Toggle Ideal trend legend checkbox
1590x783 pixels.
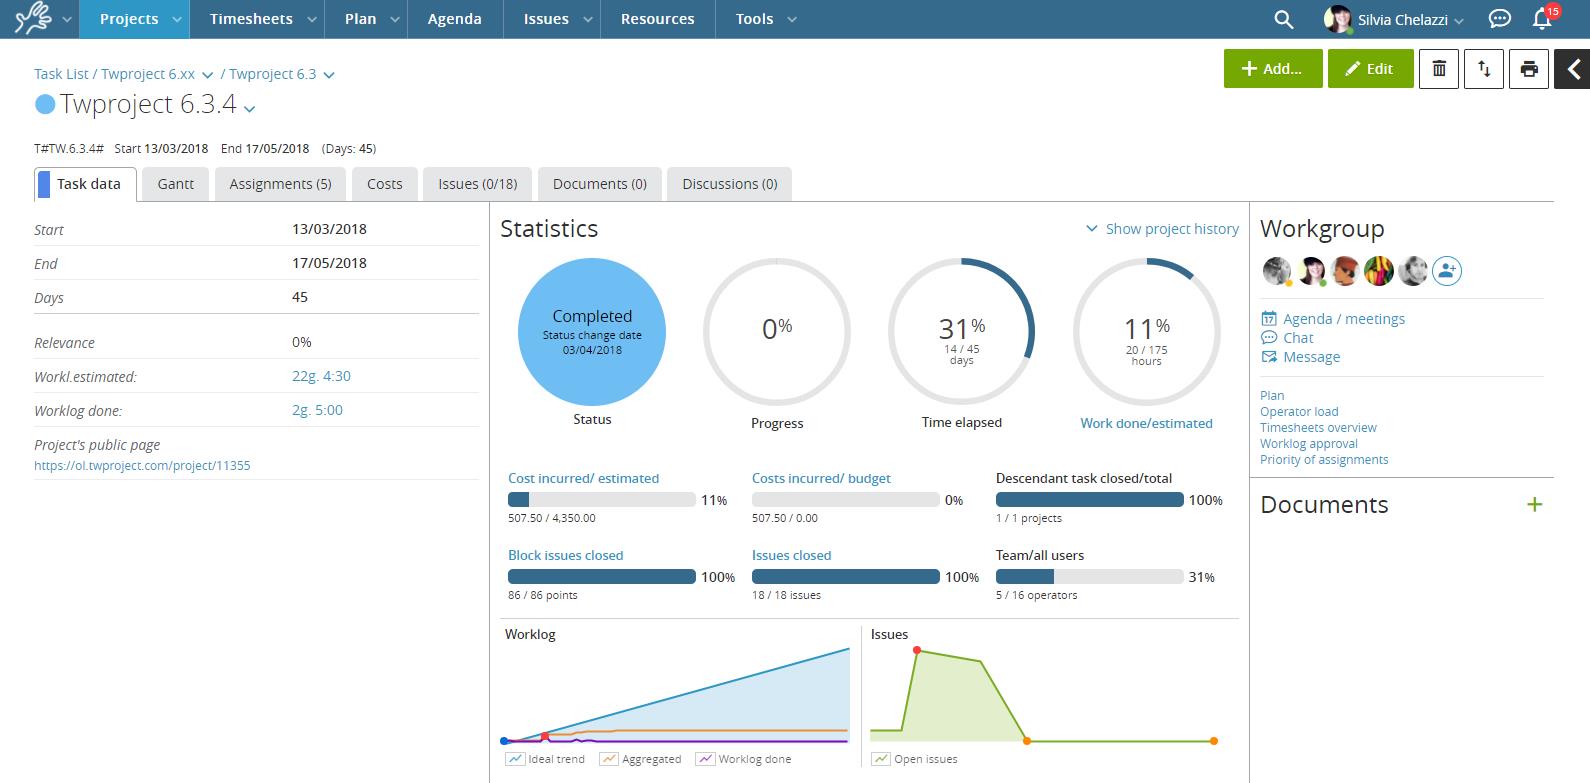[515, 759]
